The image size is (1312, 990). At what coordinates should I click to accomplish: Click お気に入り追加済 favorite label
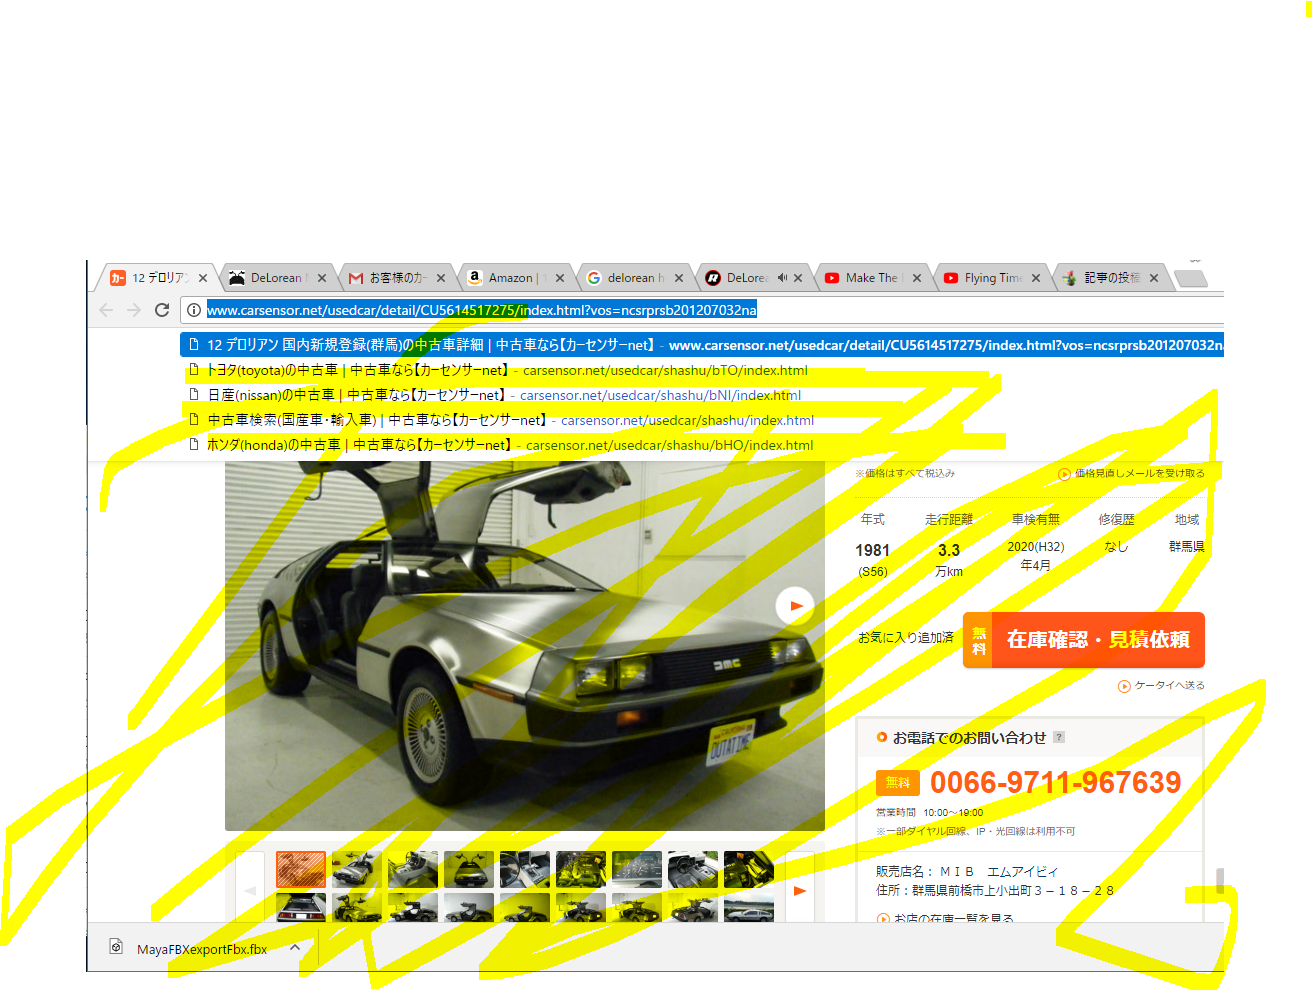tap(906, 637)
